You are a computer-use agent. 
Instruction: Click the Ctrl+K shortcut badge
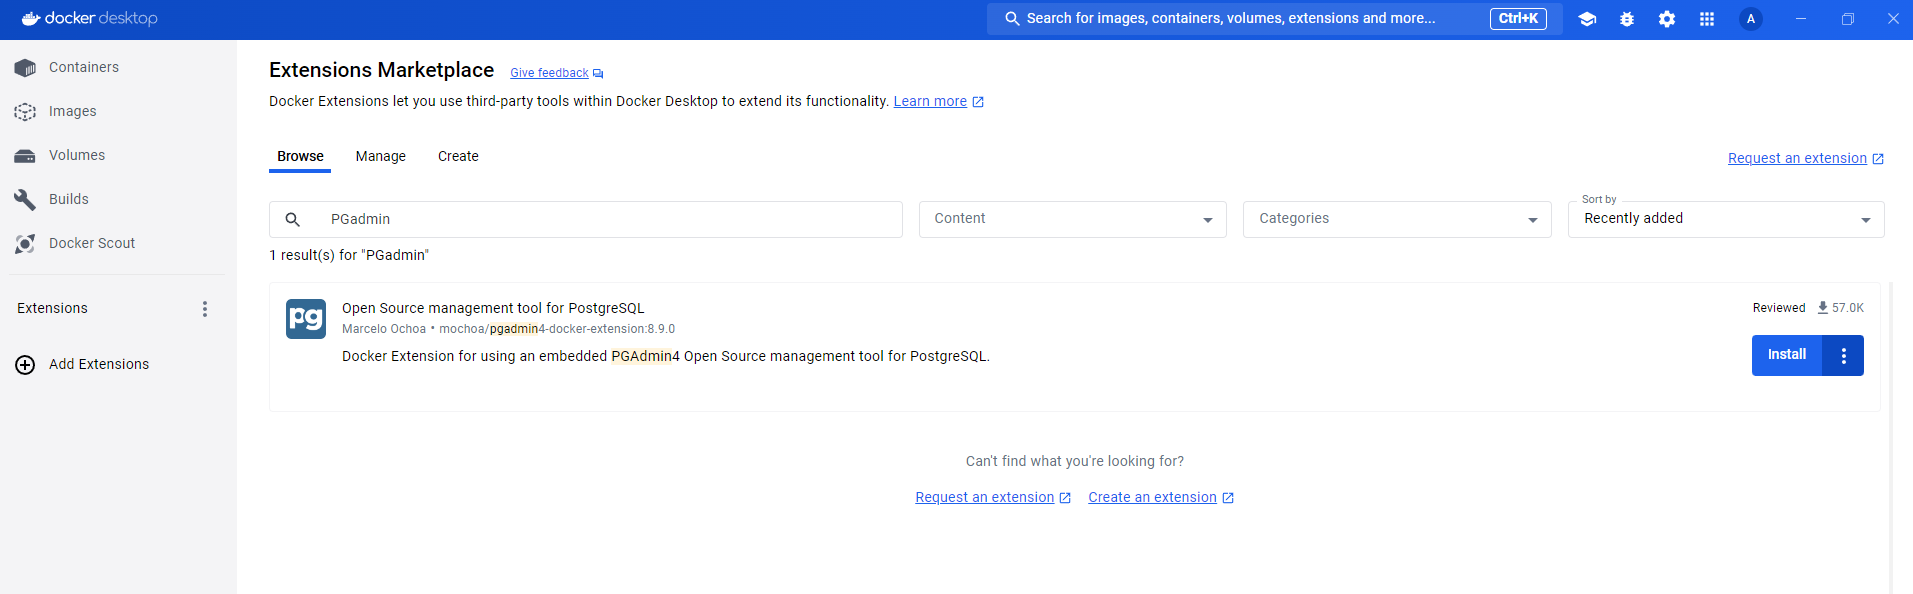(1518, 19)
